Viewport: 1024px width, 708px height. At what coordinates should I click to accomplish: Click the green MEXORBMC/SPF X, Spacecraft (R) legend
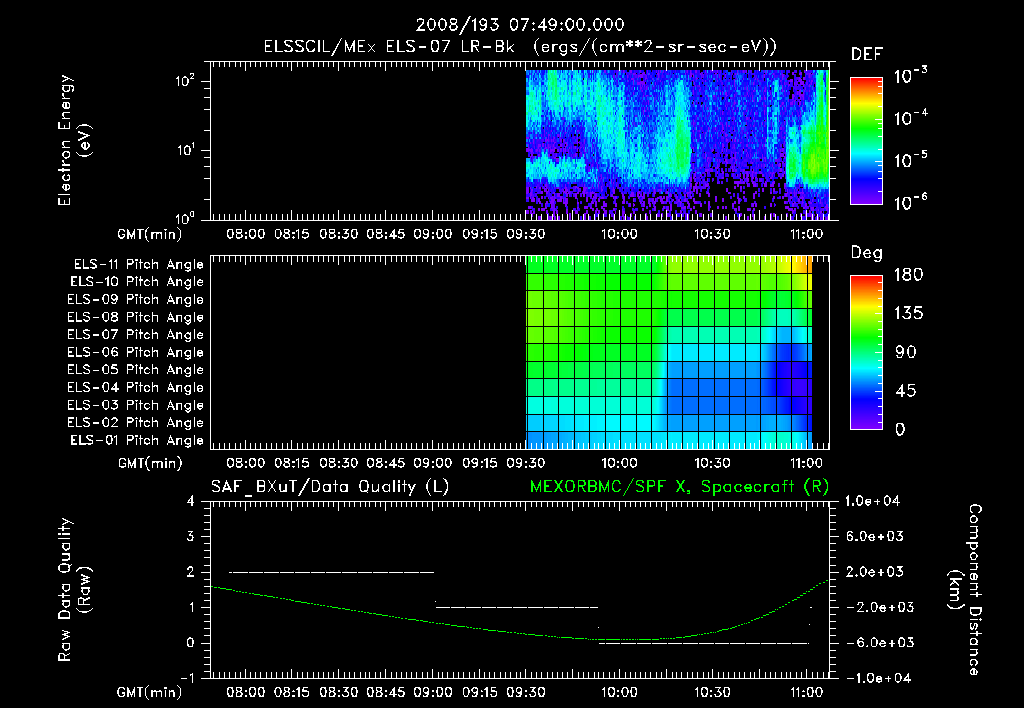click(x=679, y=487)
